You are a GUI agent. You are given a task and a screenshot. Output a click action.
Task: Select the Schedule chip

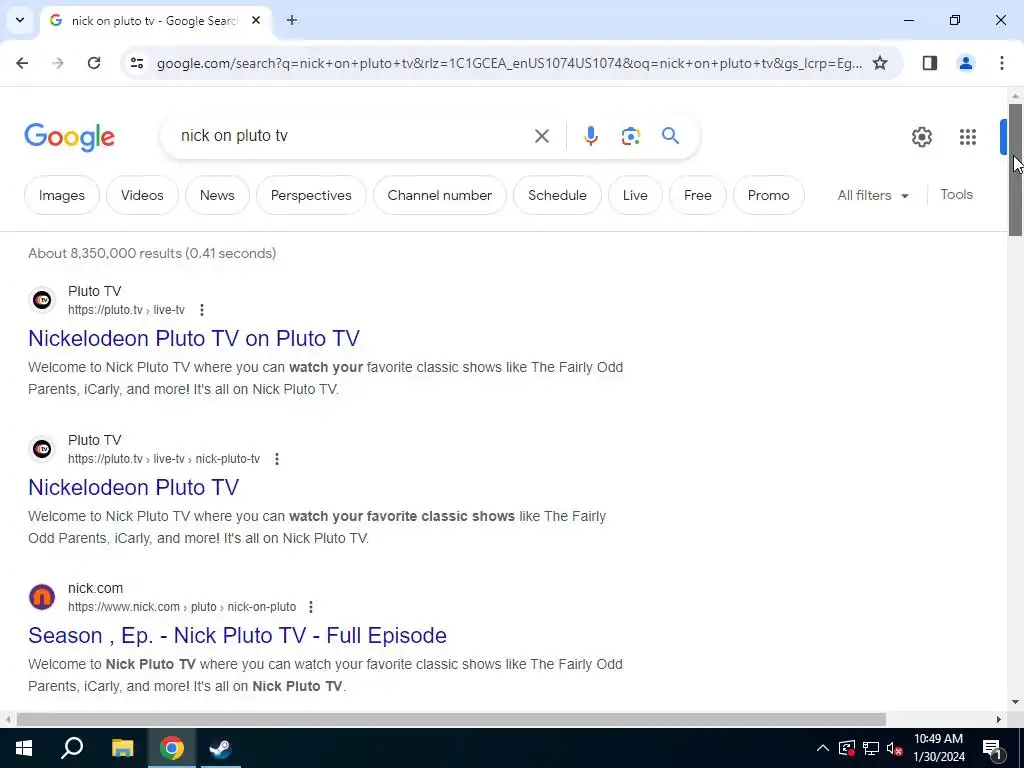point(557,195)
